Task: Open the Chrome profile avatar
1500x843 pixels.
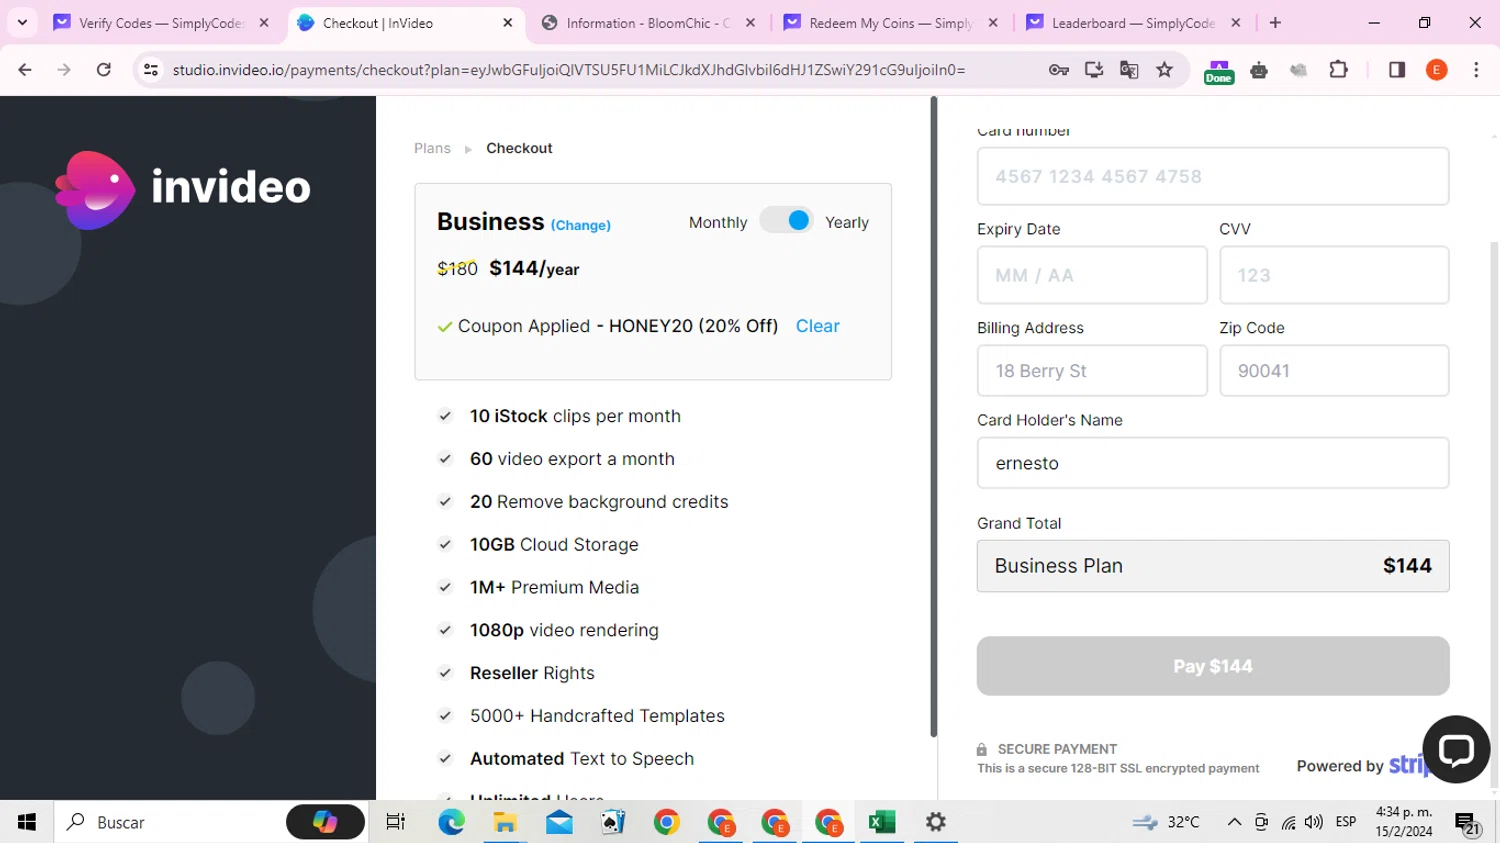Action: [x=1437, y=70]
